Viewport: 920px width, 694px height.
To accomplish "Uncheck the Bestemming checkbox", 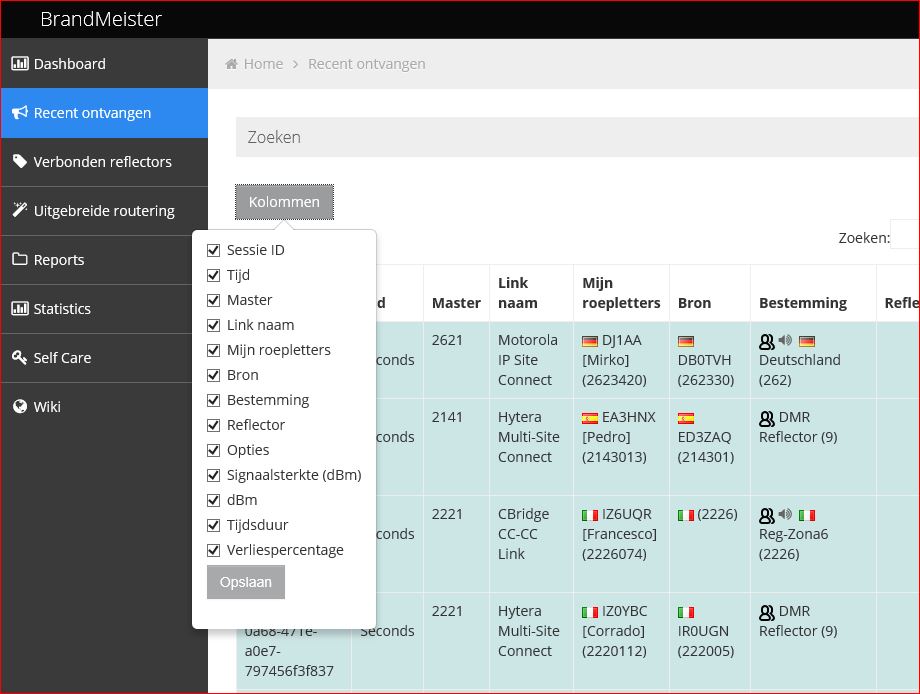I will pos(214,400).
